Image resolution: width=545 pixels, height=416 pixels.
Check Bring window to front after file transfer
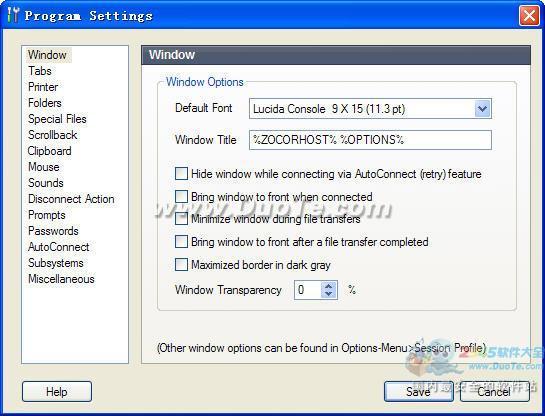click(181, 242)
